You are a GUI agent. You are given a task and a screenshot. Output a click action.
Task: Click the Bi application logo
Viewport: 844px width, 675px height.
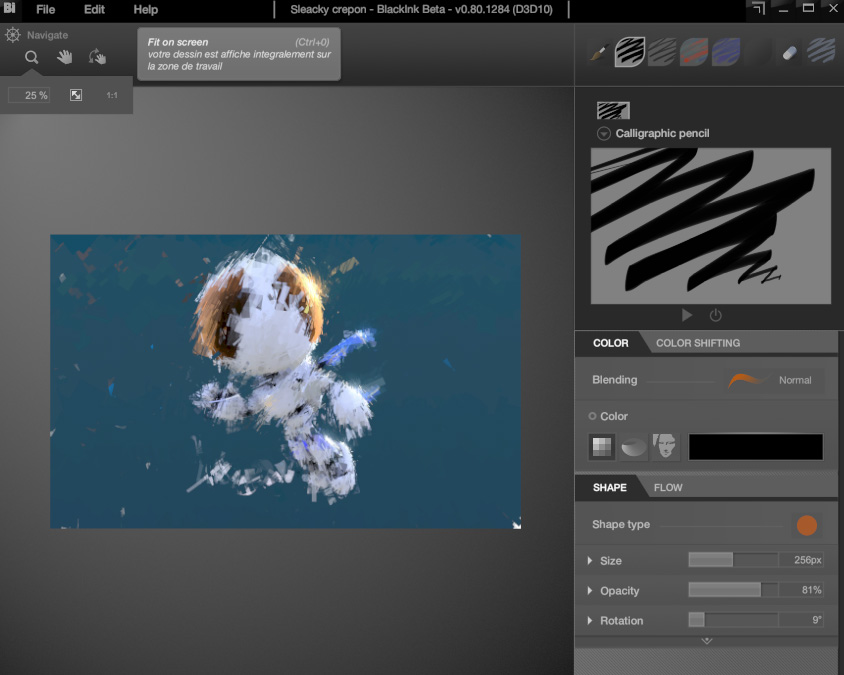coord(9,8)
